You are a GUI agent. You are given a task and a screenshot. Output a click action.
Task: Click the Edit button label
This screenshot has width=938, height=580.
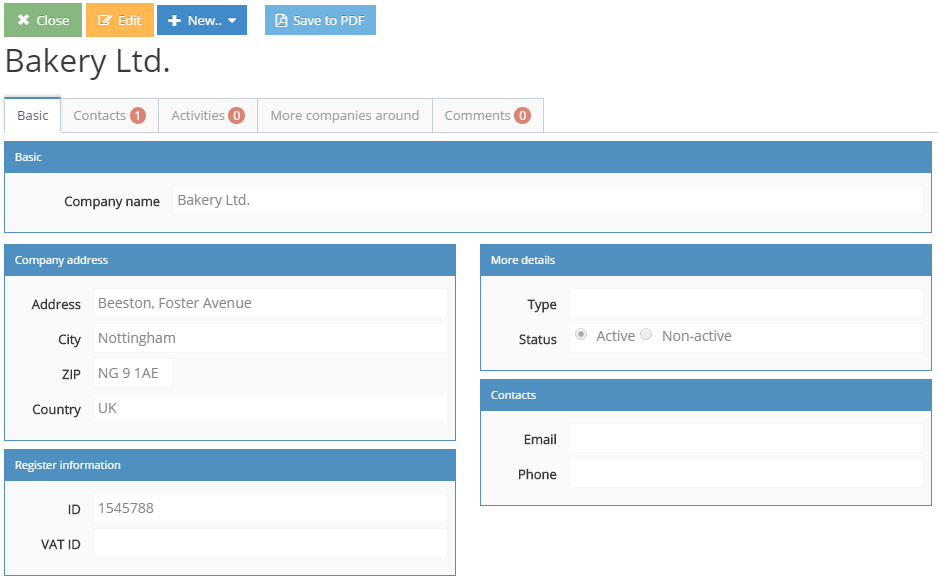coord(129,20)
